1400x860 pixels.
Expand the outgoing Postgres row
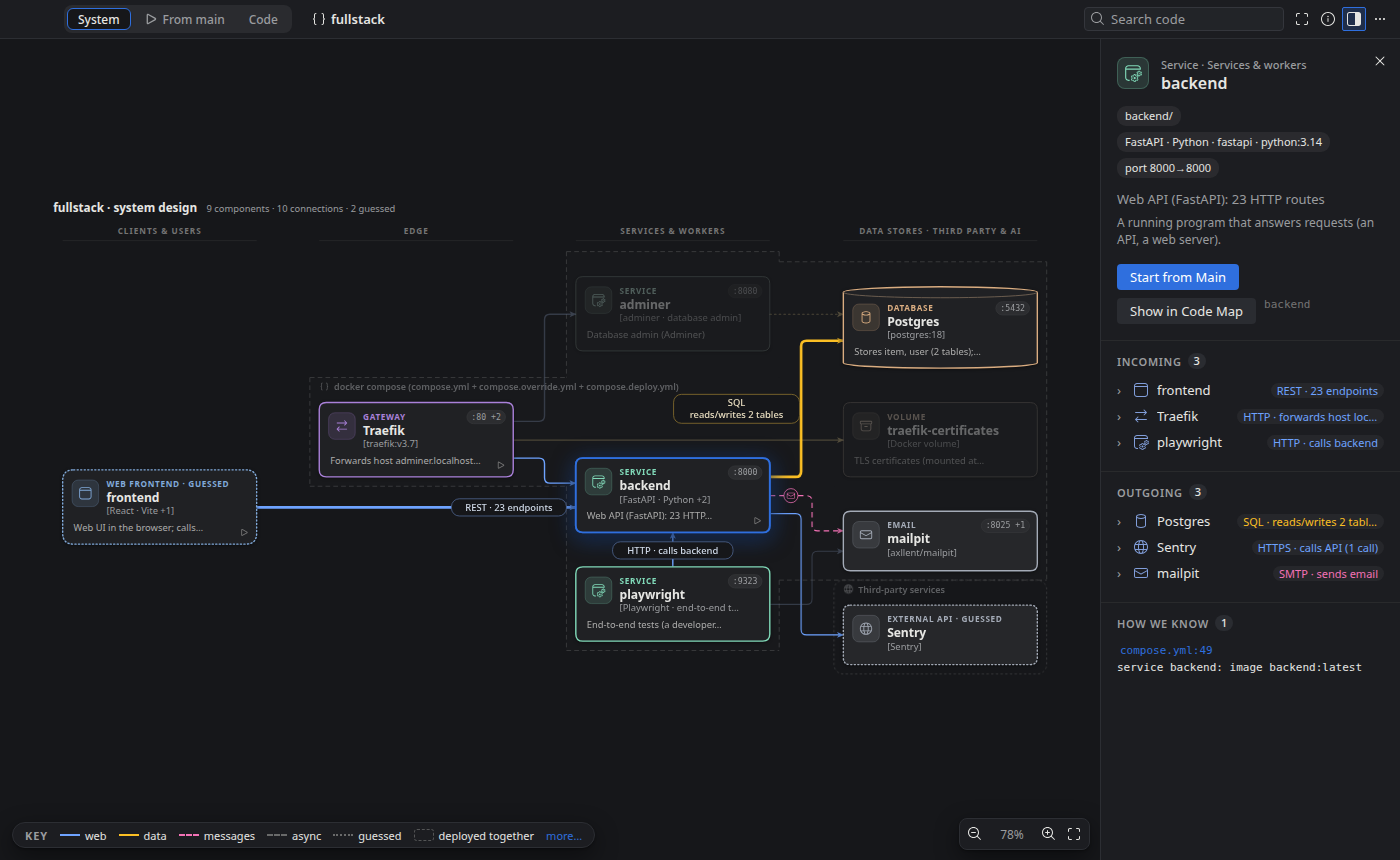[1250, 522]
